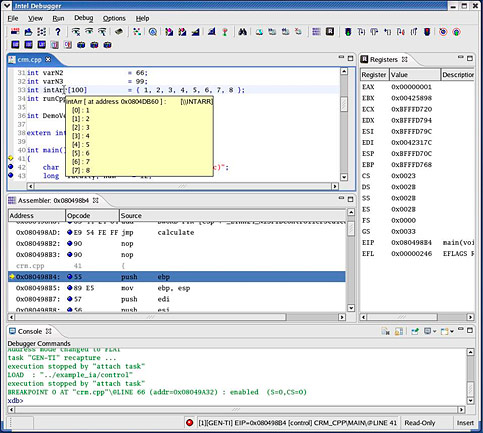
Task: Minimize the Console panel
Action: pyautogui.click(x=461, y=330)
